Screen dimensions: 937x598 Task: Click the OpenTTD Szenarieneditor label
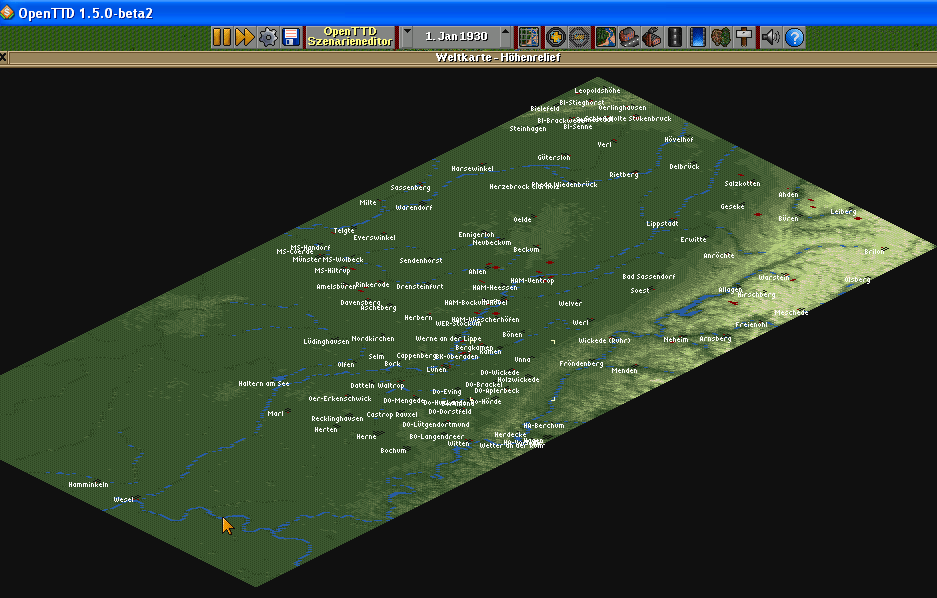pos(350,37)
